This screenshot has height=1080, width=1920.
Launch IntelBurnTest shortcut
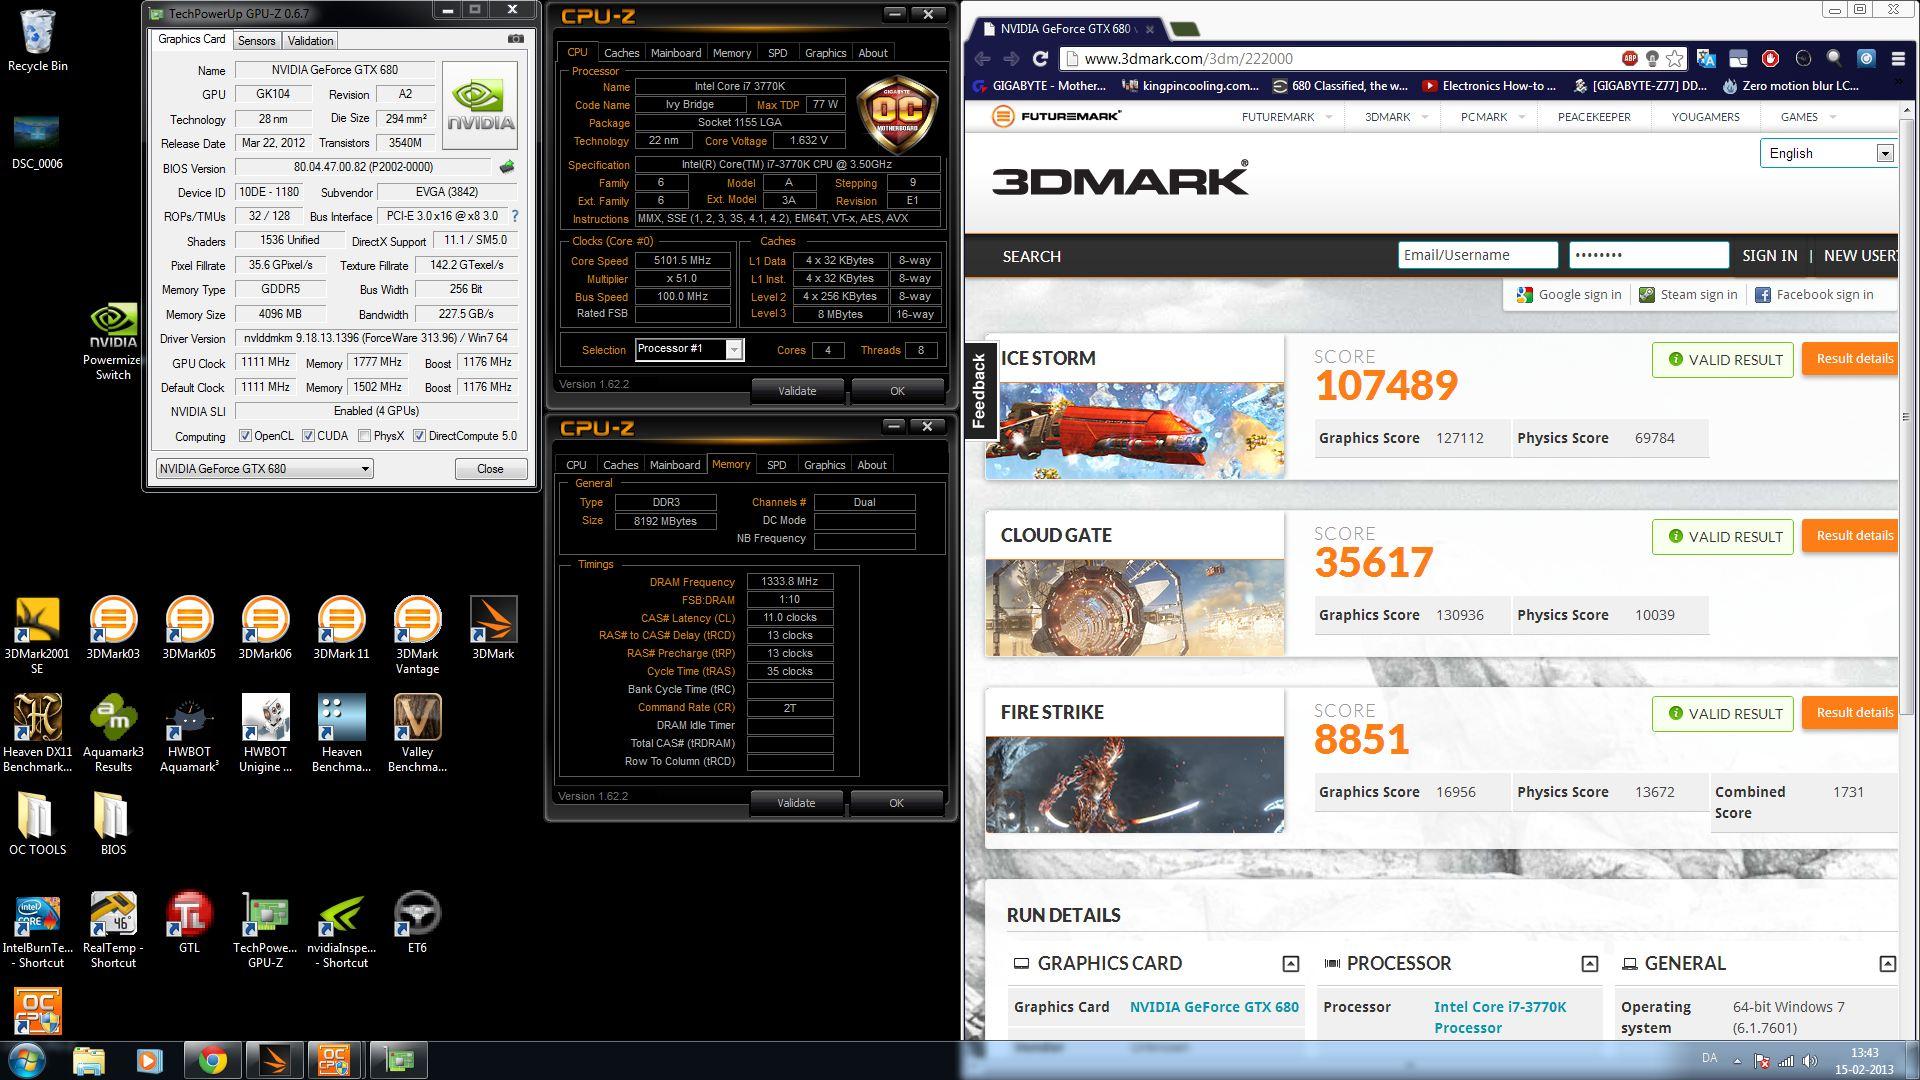[37, 930]
